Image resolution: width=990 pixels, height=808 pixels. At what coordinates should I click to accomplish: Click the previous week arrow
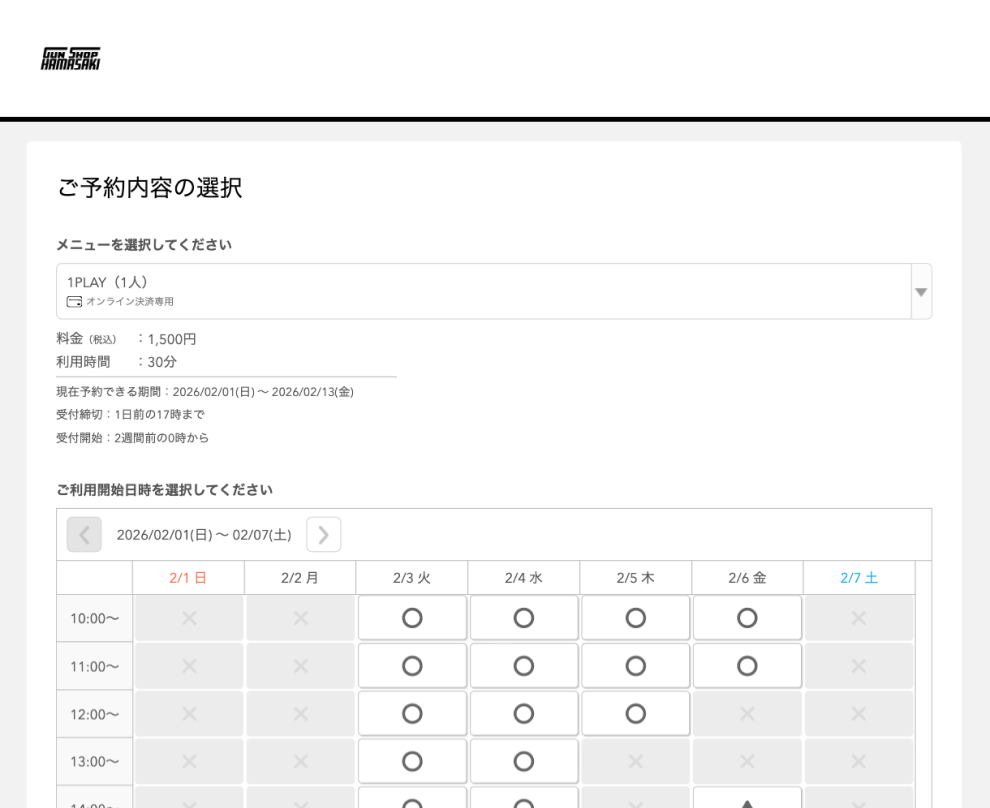[x=84, y=534]
